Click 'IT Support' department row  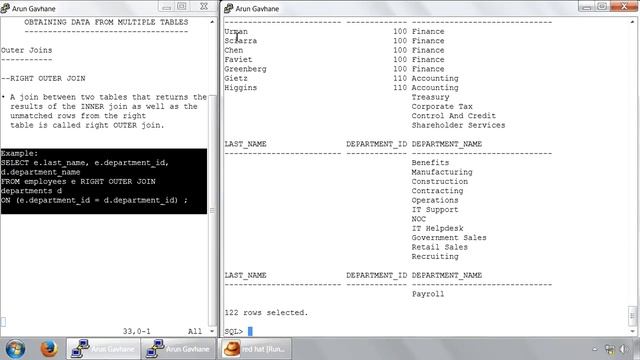[x=435, y=209]
